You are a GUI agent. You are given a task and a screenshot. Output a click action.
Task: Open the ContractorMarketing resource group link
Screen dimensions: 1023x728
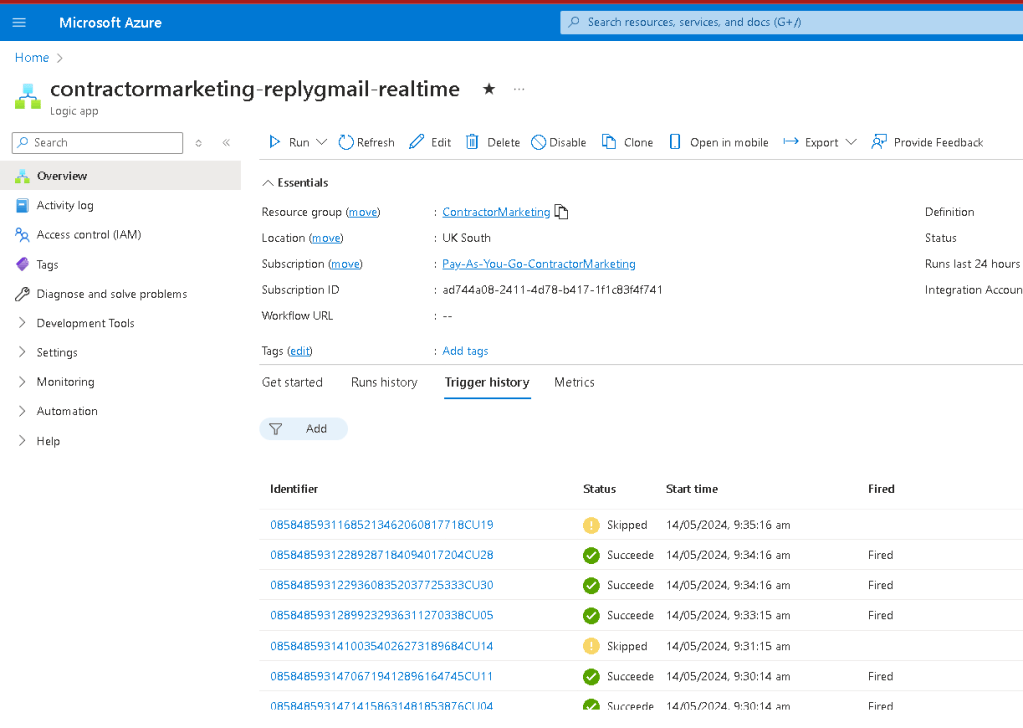(x=496, y=212)
